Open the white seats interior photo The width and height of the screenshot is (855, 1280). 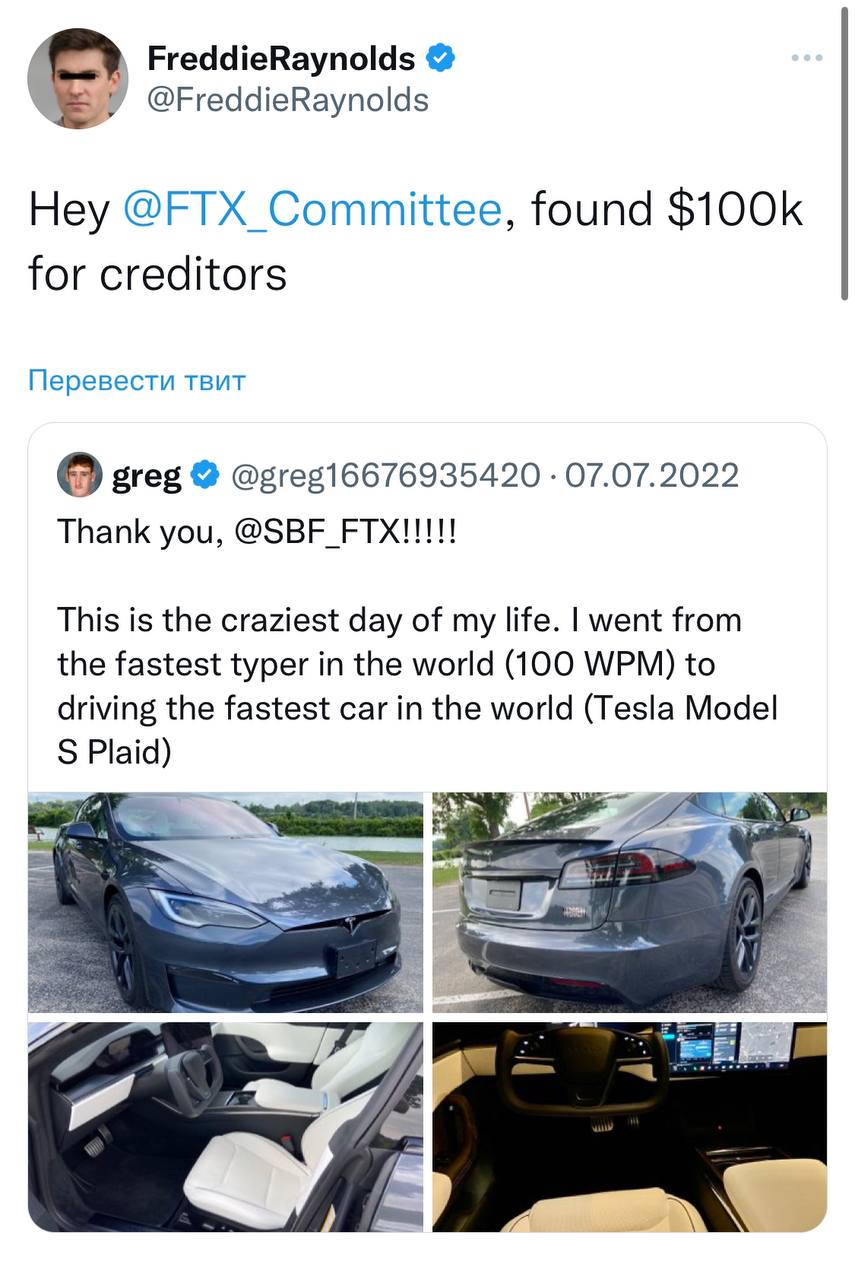(x=226, y=1126)
